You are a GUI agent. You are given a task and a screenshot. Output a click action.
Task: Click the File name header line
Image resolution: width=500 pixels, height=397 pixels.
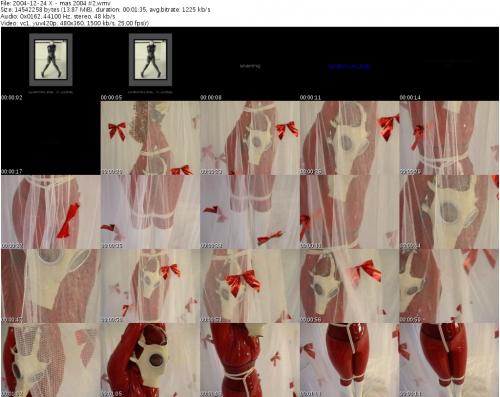click(55, 3)
